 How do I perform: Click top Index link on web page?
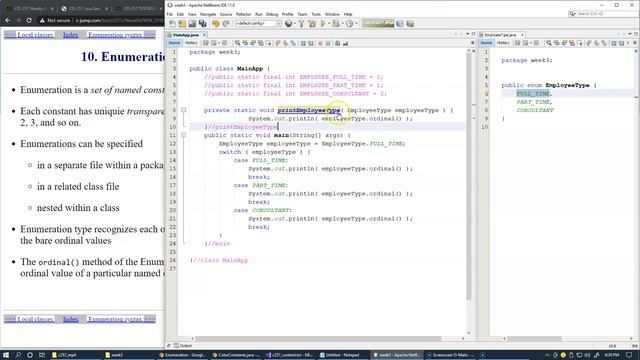click(70, 35)
